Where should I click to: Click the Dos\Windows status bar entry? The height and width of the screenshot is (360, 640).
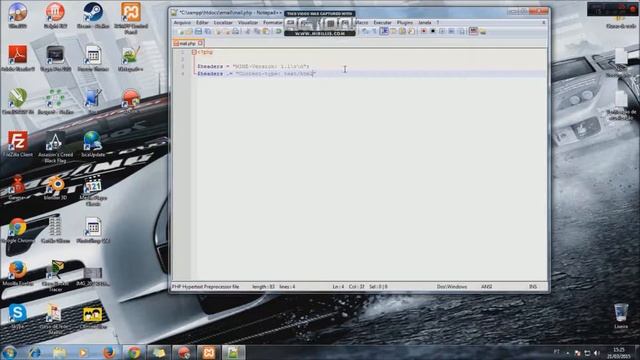click(x=451, y=287)
